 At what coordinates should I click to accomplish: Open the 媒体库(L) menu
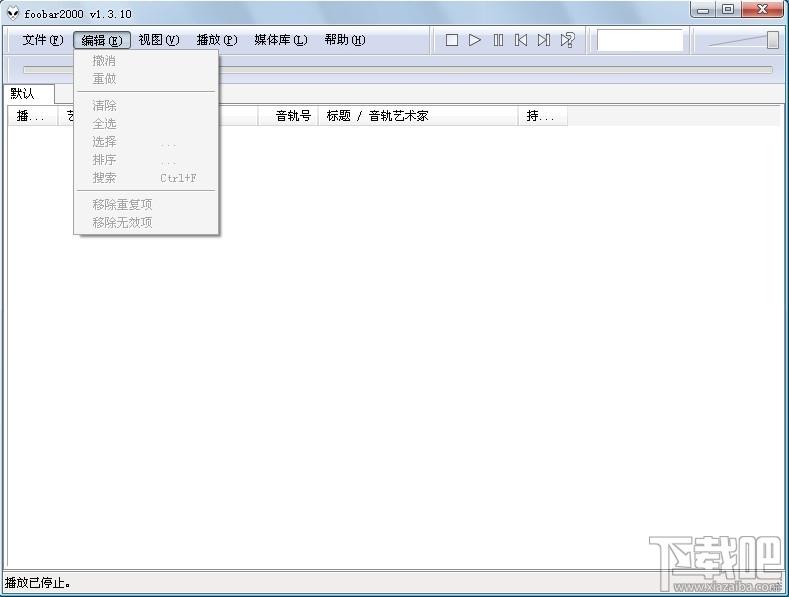coord(281,40)
